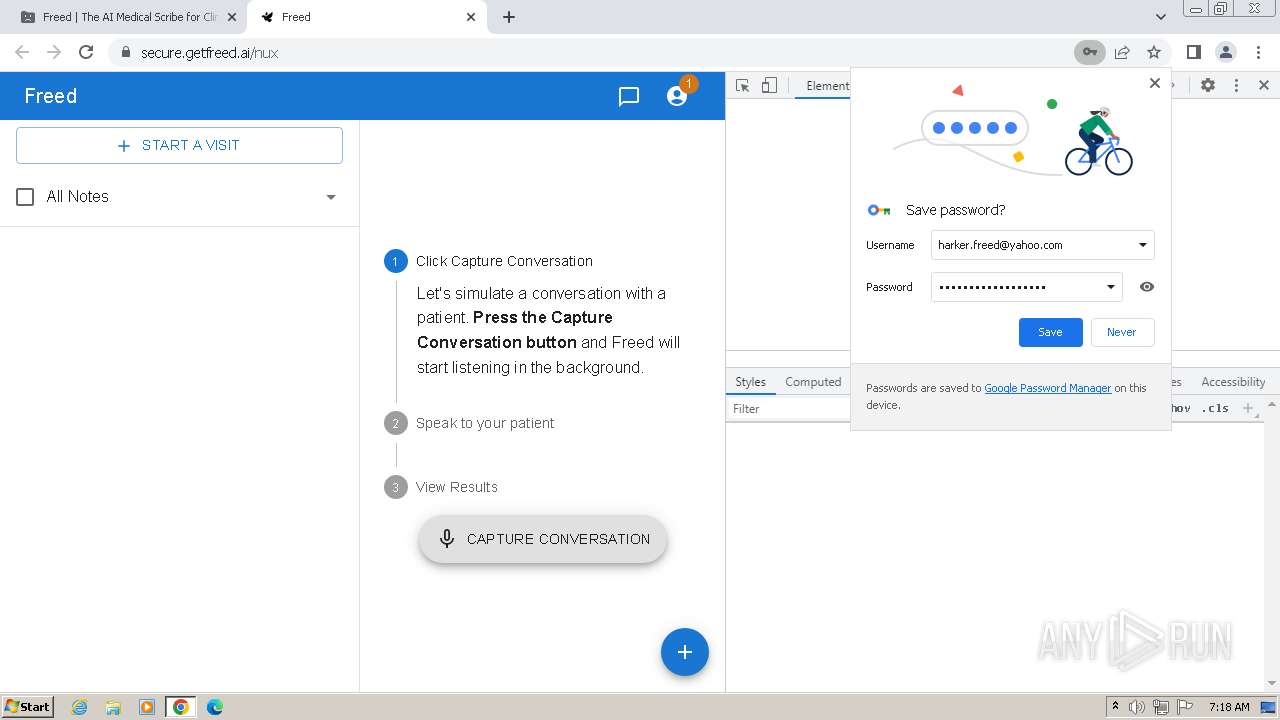The image size is (1280, 720).
Task: Click the Freed logo text in header
Action: tap(51, 96)
